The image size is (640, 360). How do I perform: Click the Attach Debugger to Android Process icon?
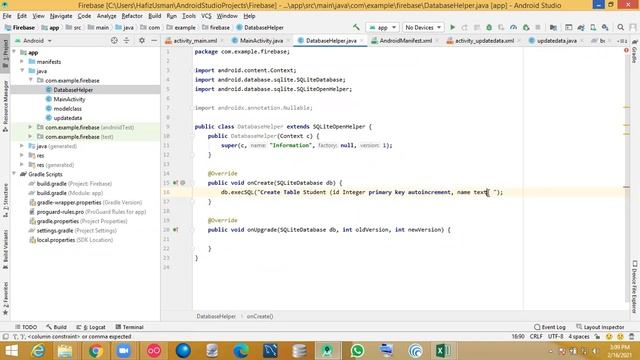[526, 27]
